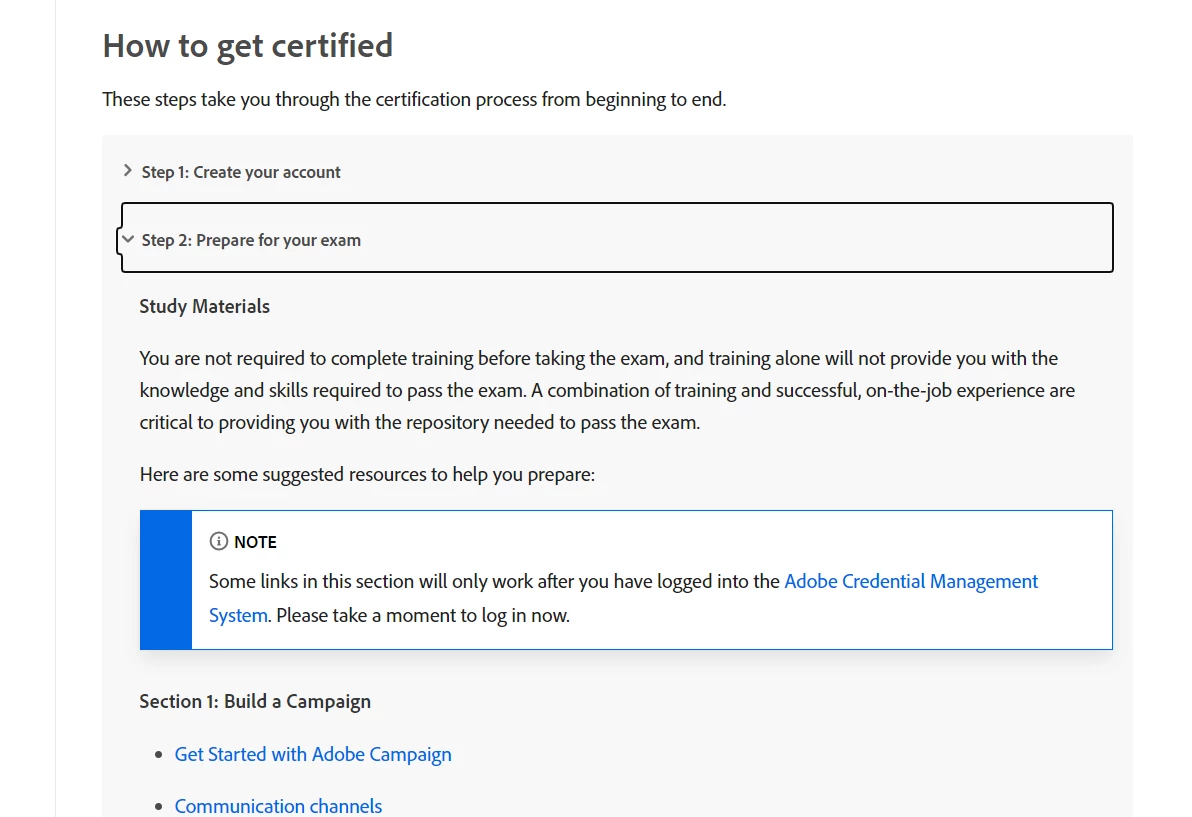1192x817 pixels.
Task: Click 'Here are some suggested resources' text
Action: pos(367,474)
